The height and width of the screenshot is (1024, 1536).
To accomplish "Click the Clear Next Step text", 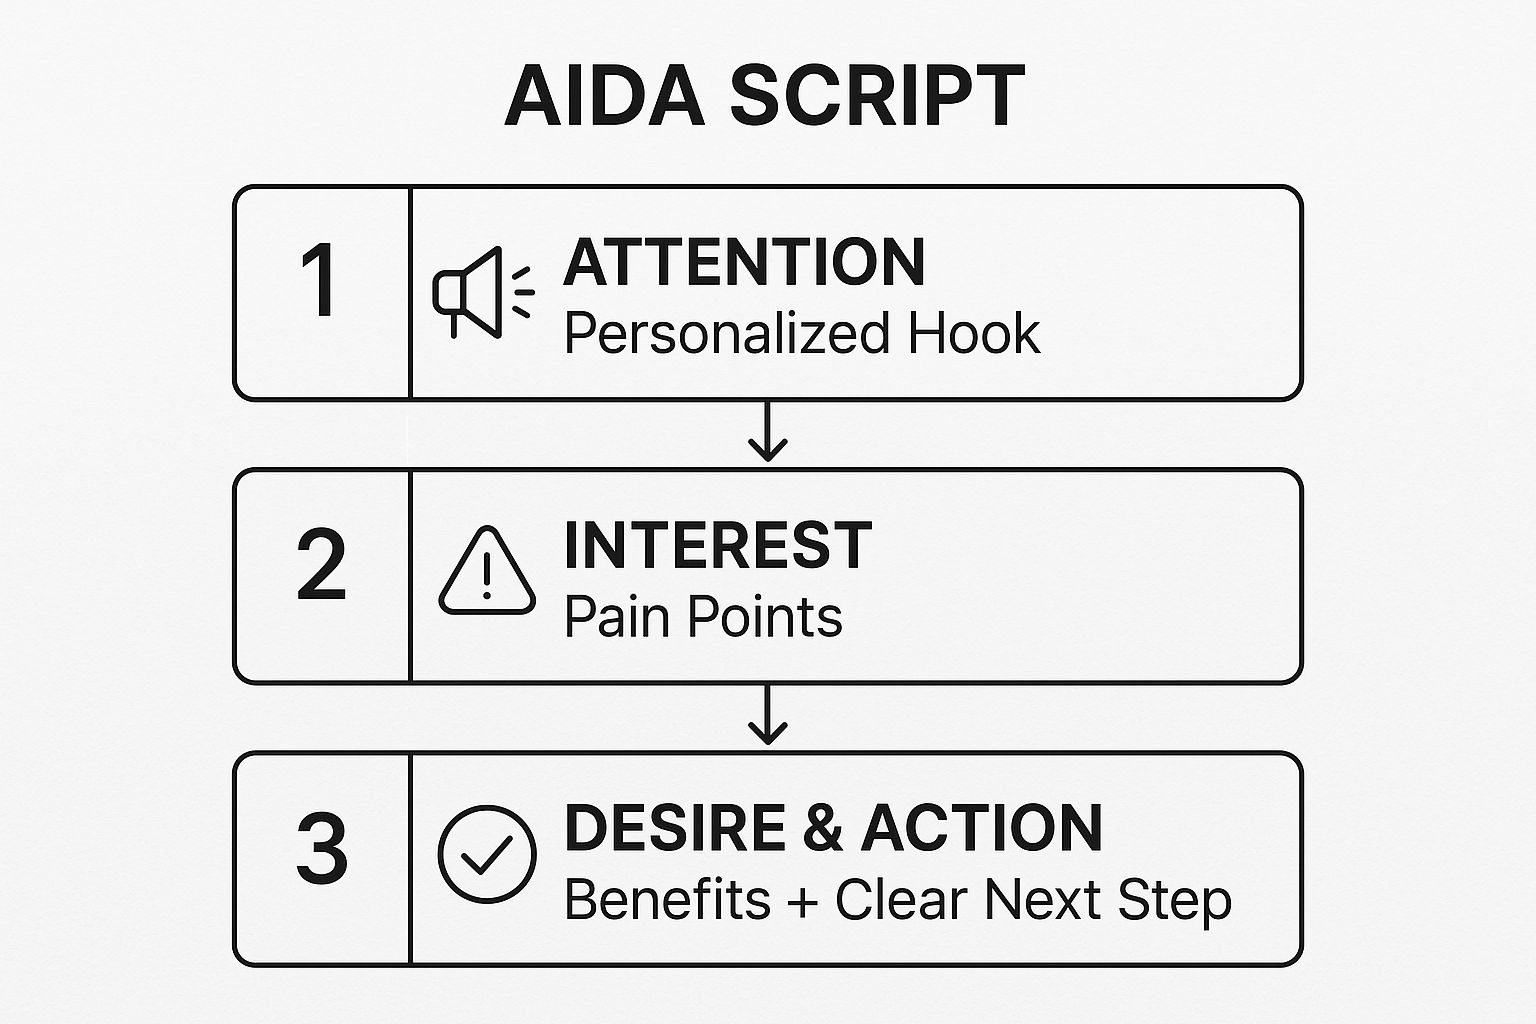I will 1033,900.
